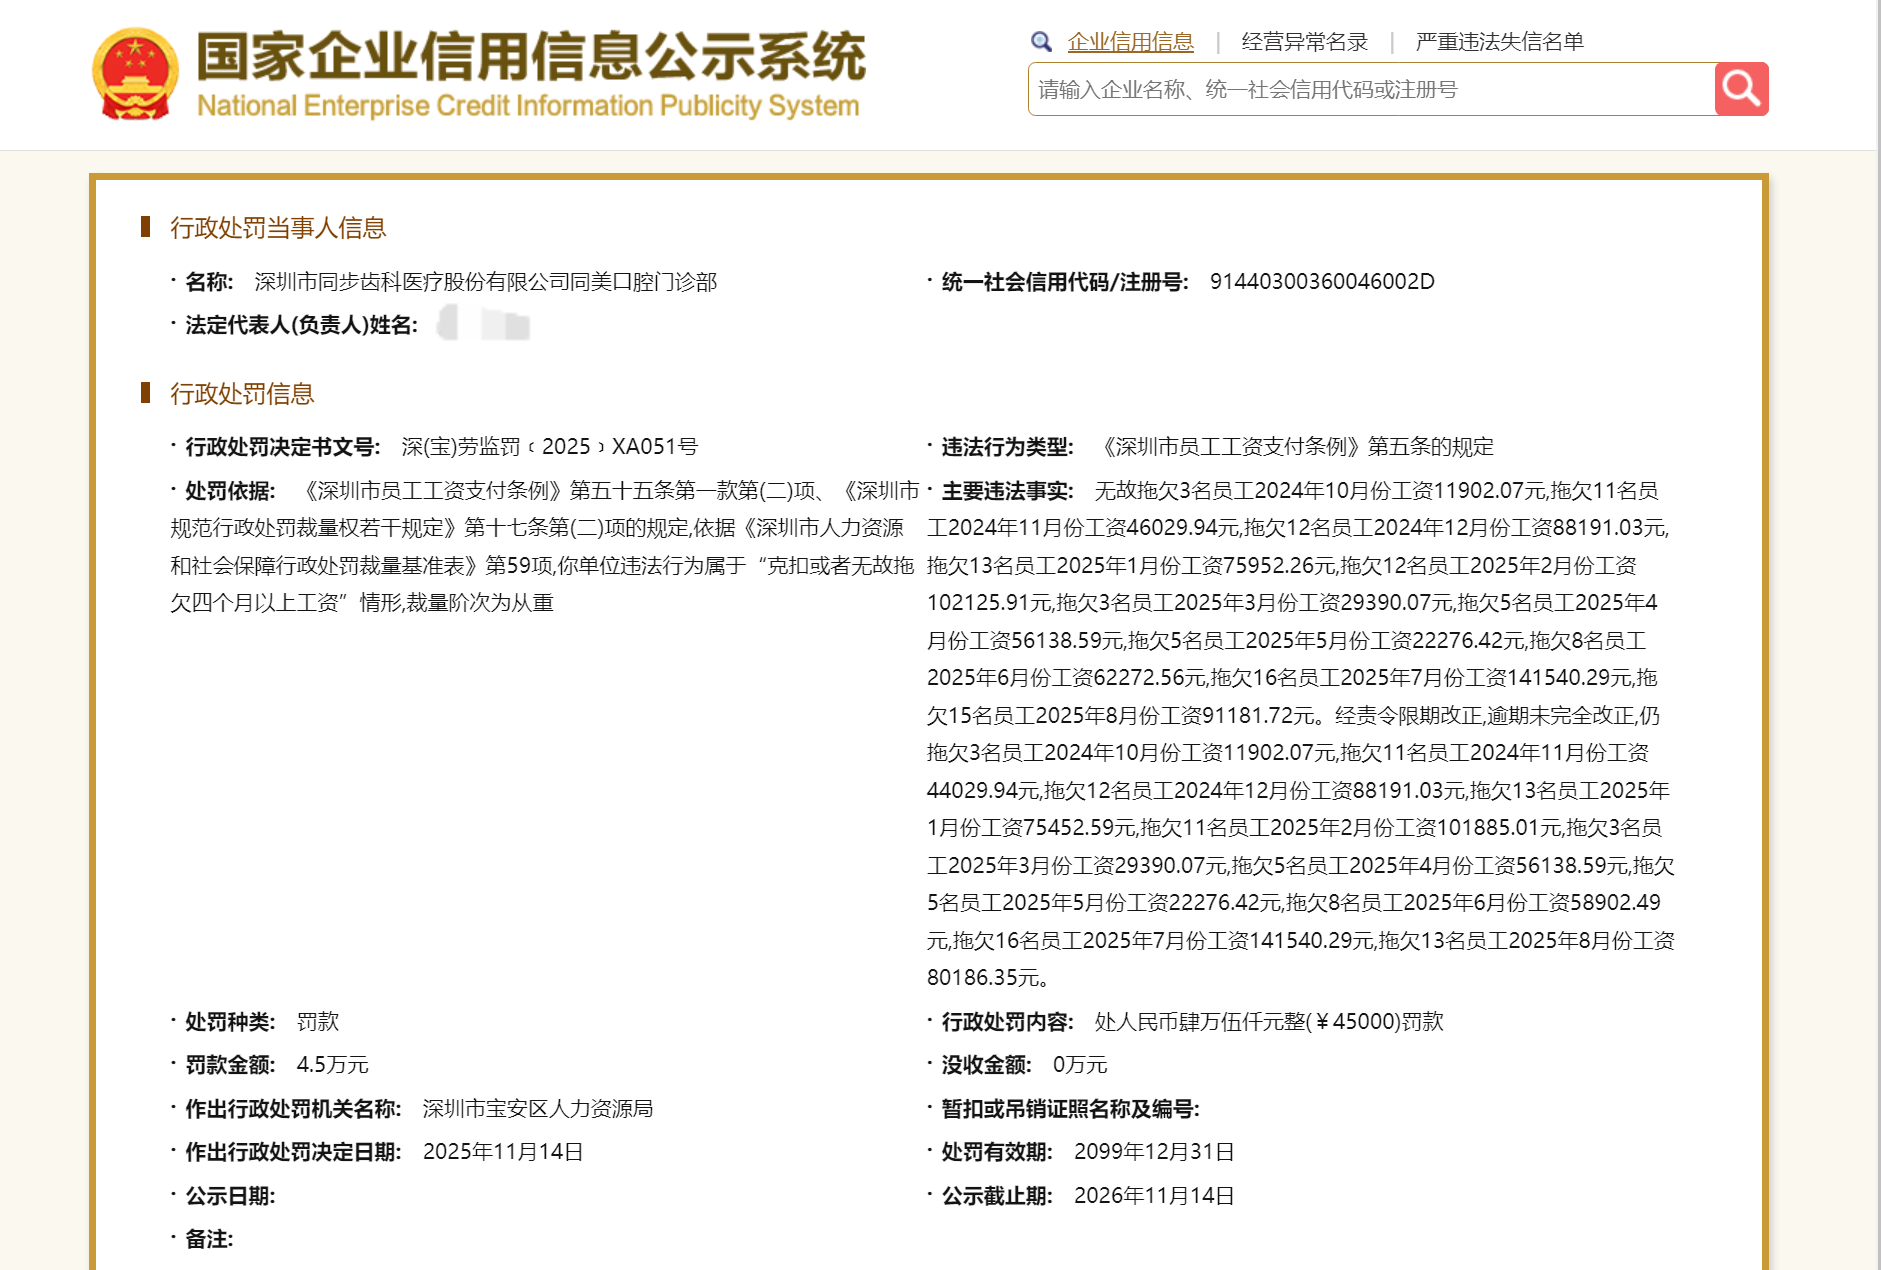Click the 处罚依据 label
1881x1270 pixels.
[x=230, y=491]
